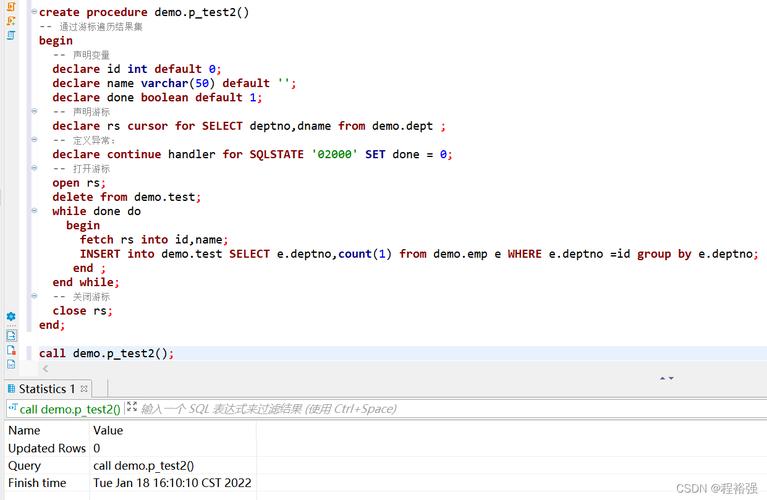Viewport: 767px width, 500px height.
Task: Collapse the declare rs cursor fold marker
Action: pyautogui.click(x=34, y=112)
